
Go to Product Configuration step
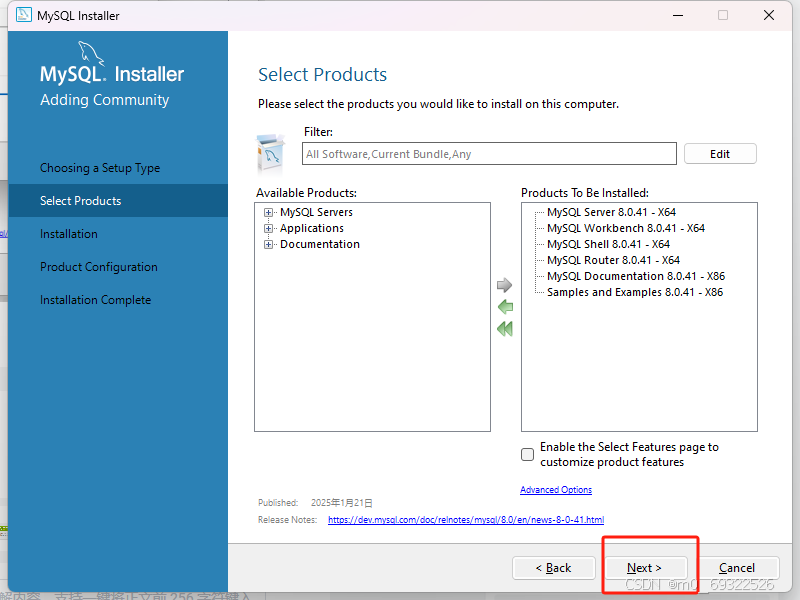99,267
